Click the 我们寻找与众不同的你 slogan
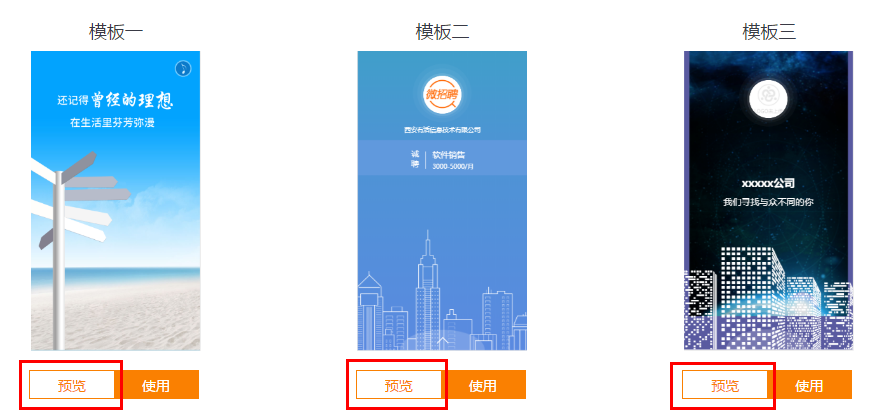The height and width of the screenshot is (412, 881). pyautogui.click(x=768, y=202)
